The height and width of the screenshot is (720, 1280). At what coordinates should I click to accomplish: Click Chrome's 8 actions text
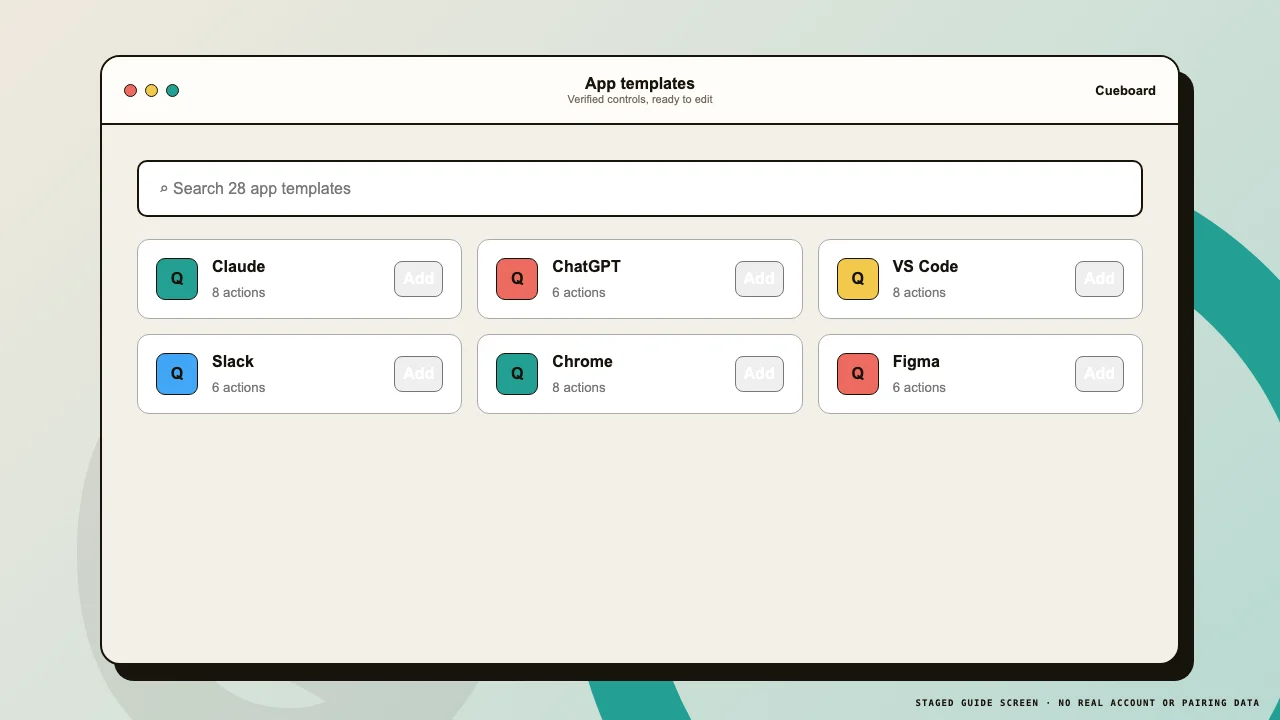(578, 388)
